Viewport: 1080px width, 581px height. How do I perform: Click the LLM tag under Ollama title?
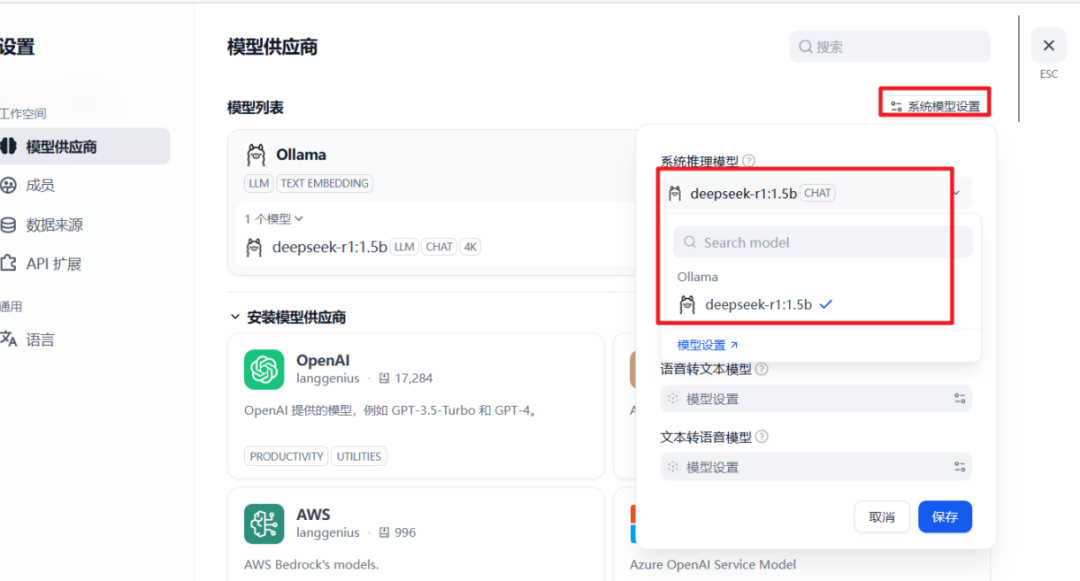(259, 183)
